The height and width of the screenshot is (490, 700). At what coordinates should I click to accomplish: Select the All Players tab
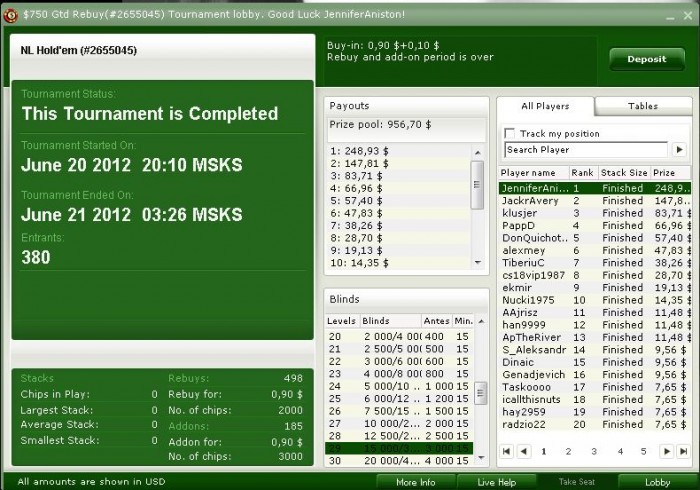coord(545,106)
